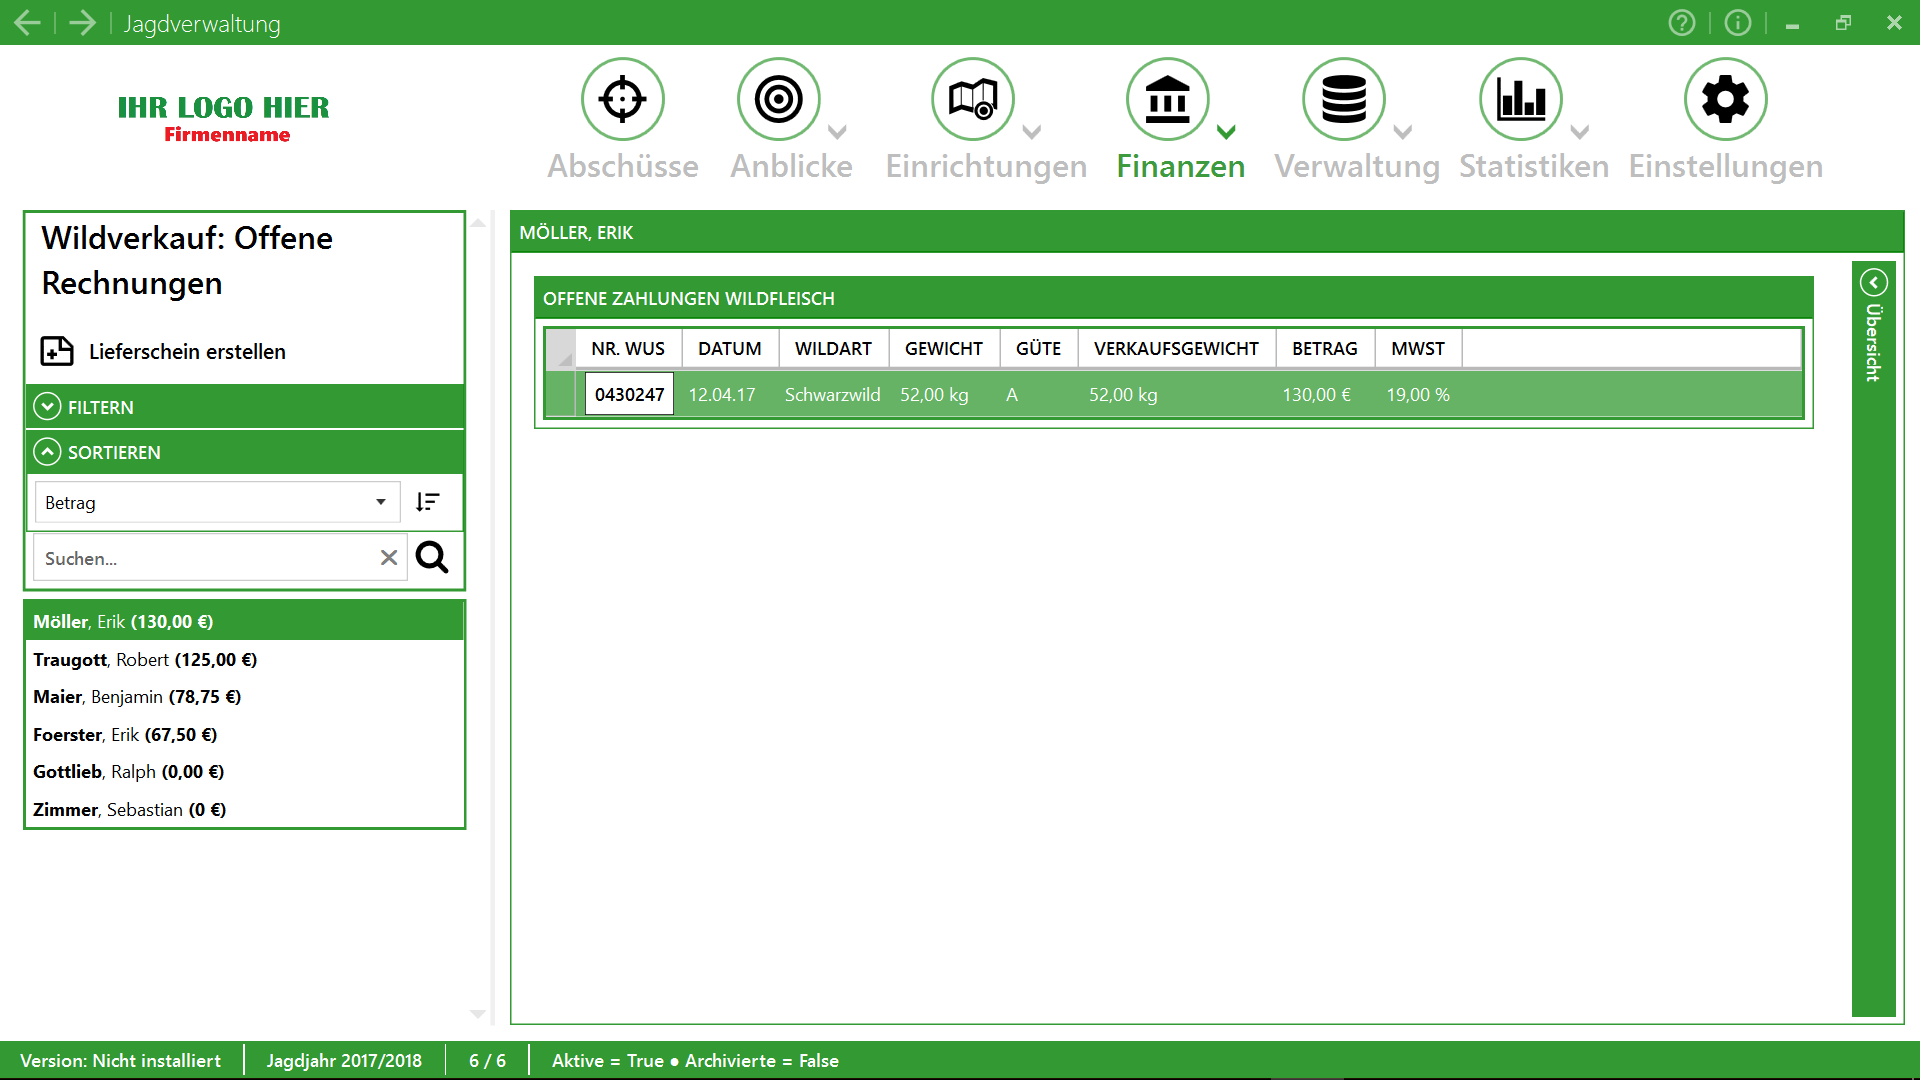Image resolution: width=1920 pixels, height=1080 pixels.
Task: Toggle the sort order direction icon
Action: (x=428, y=502)
